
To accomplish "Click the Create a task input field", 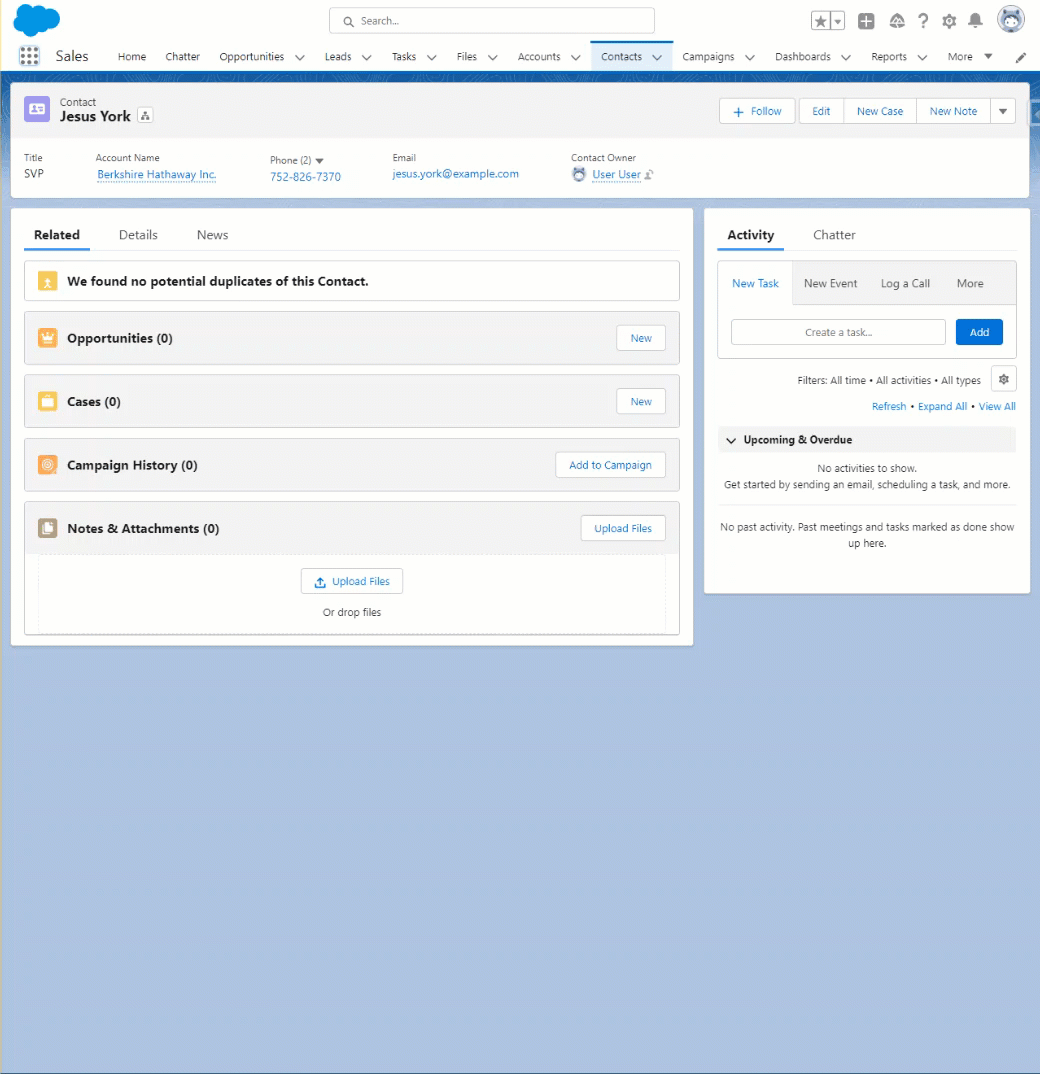I will tap(838, 332).
